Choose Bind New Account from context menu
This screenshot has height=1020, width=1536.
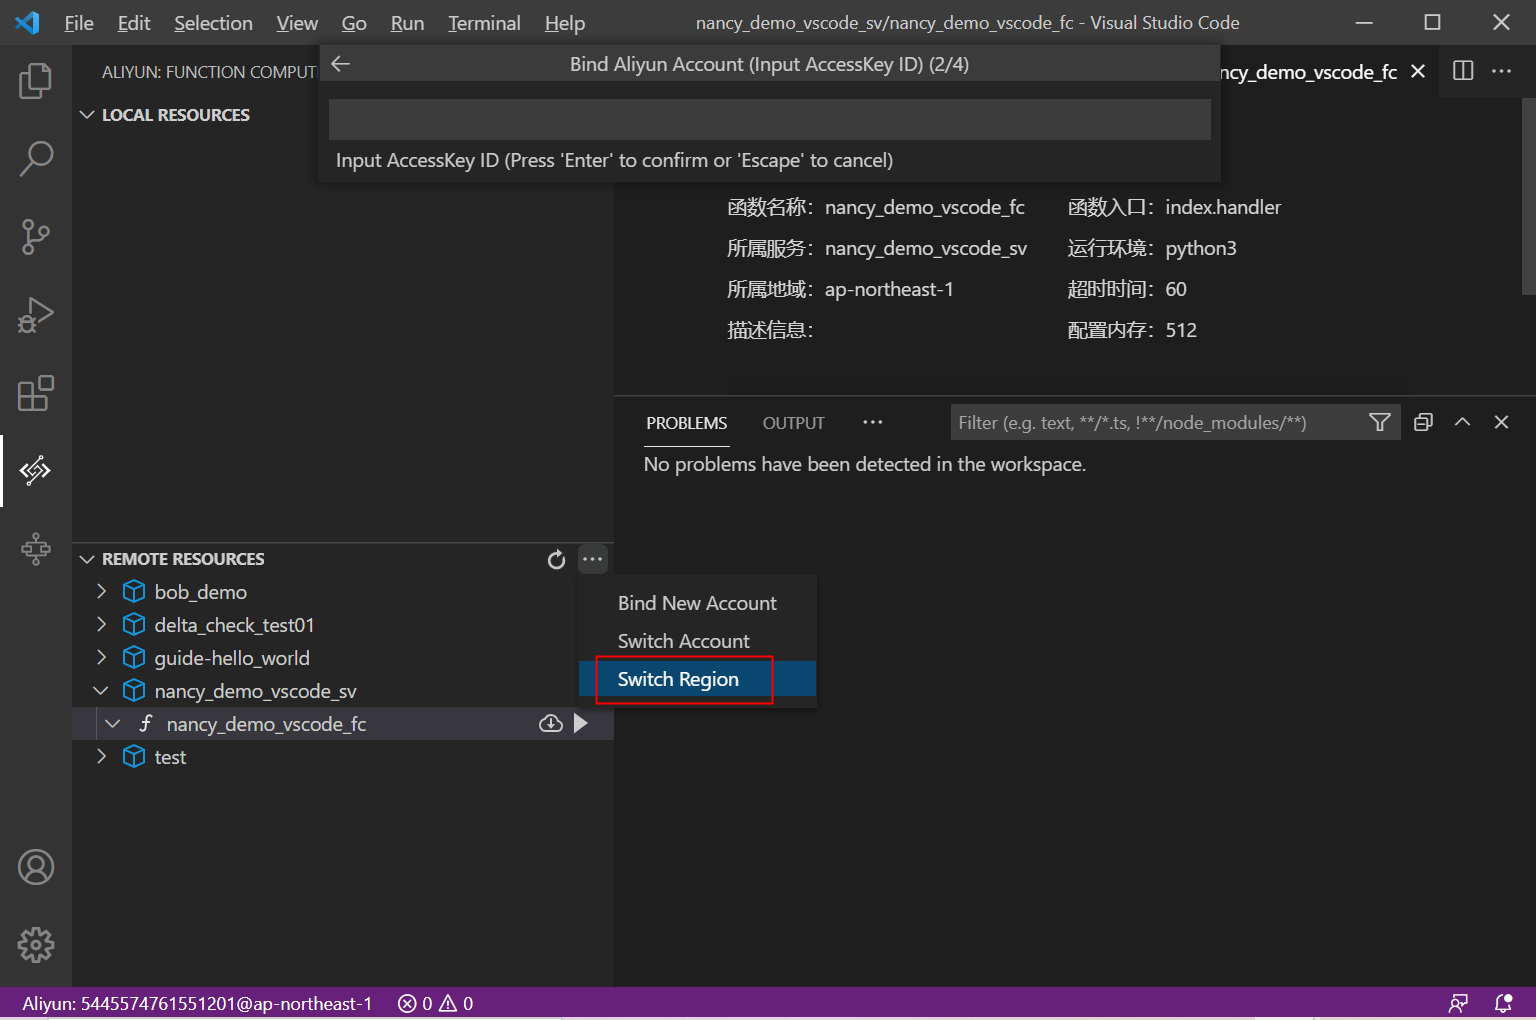point(697,603)
